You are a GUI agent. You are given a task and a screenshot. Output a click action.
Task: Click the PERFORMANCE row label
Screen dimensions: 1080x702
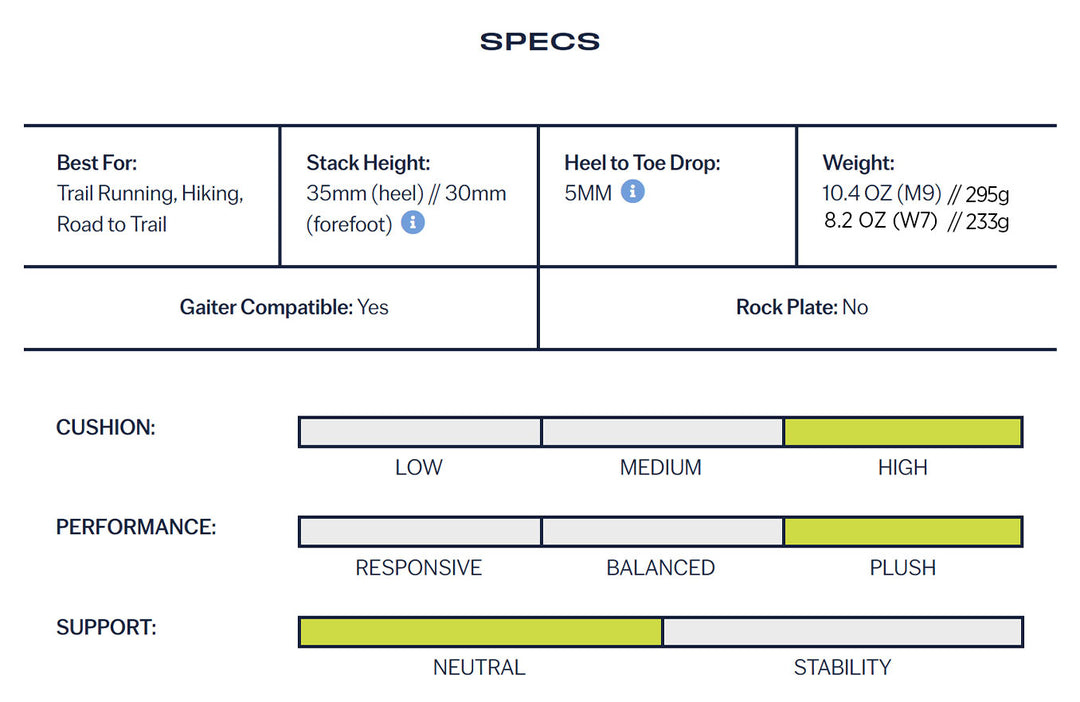[136, 527]
